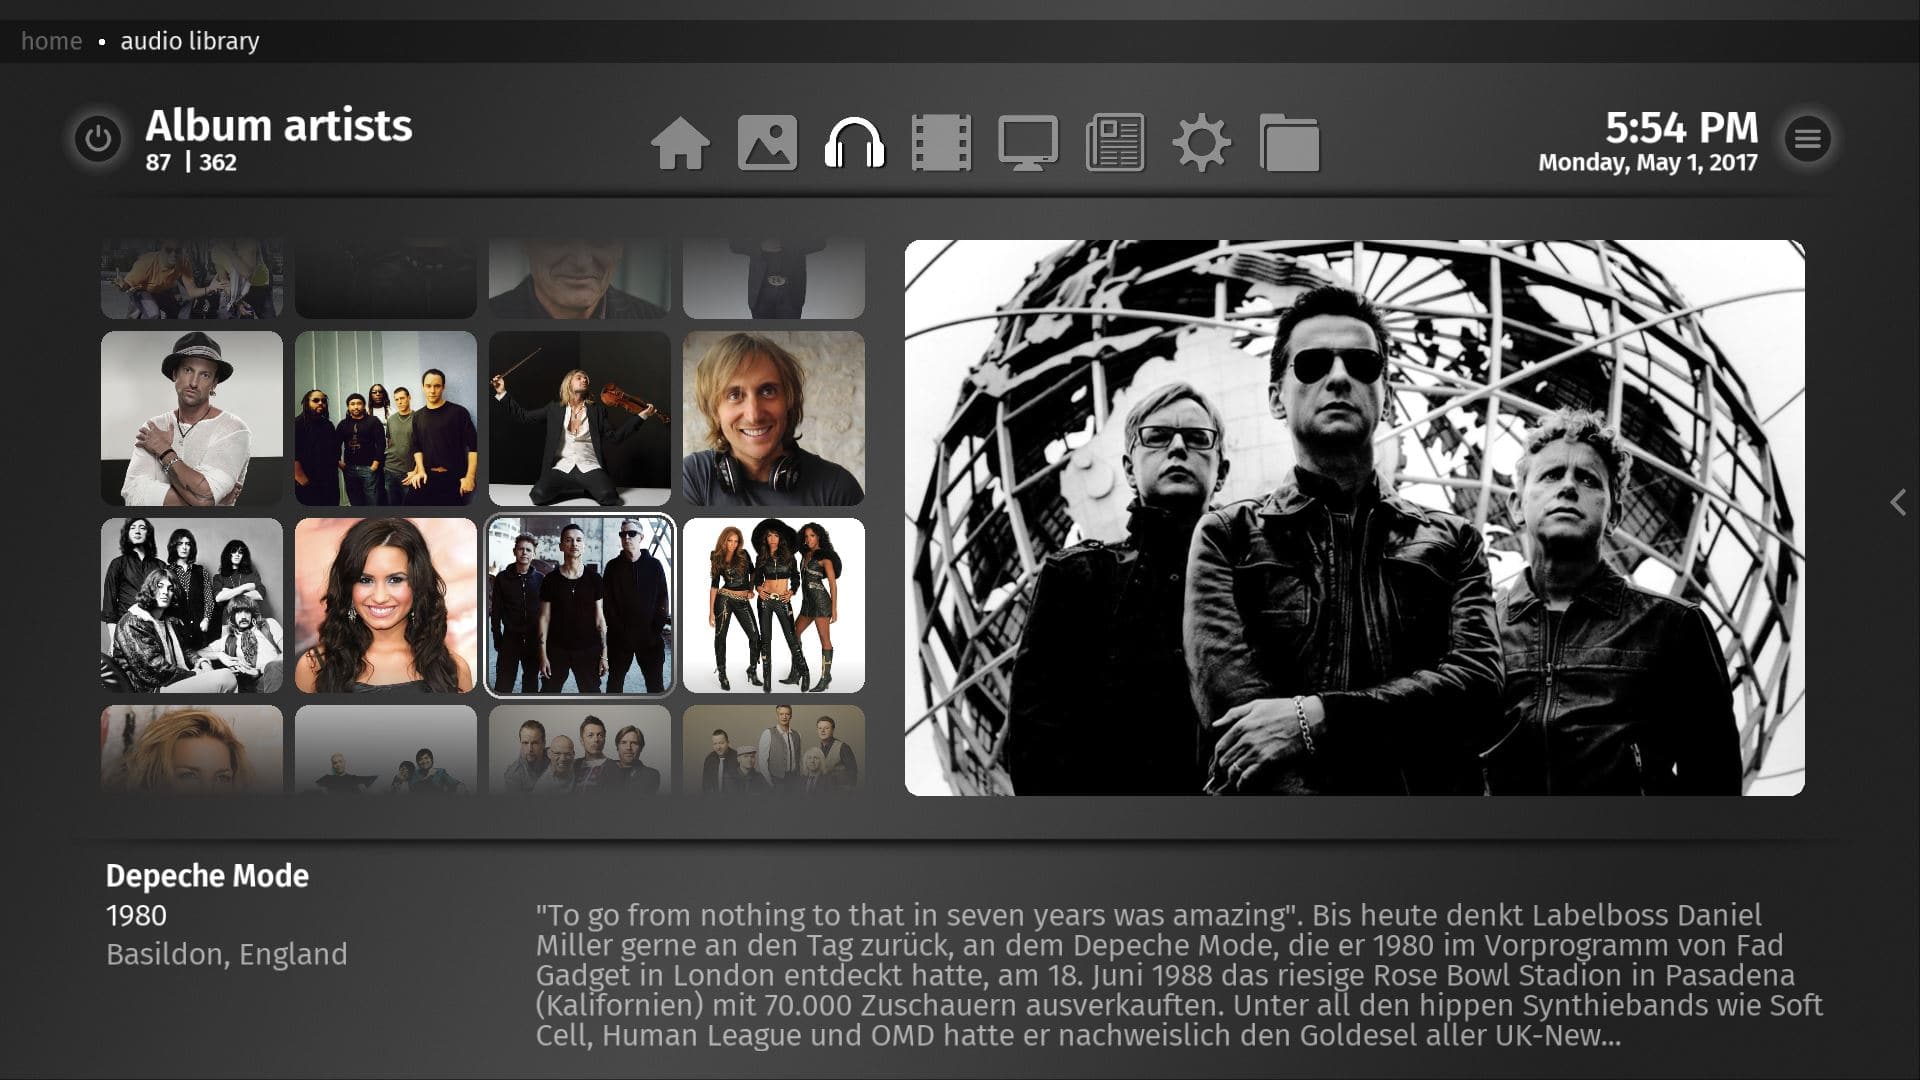Click the Basildon, England text
This screenshot has height=1080, width=1920.
point(227,954)
